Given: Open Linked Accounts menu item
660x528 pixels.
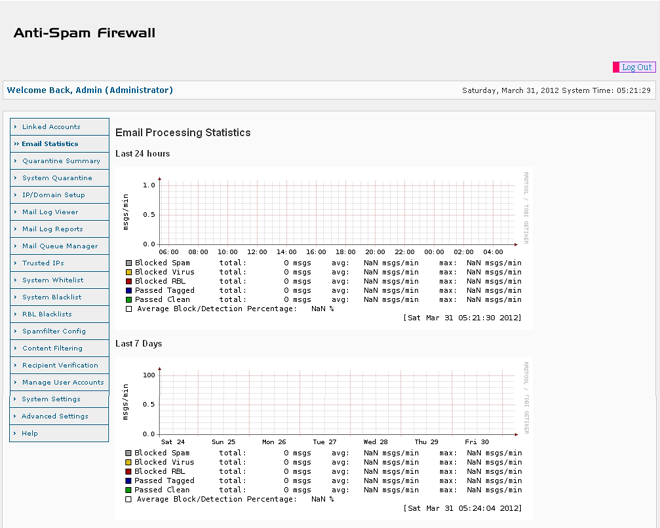Looking at the screenshot, I should (60, 127).
